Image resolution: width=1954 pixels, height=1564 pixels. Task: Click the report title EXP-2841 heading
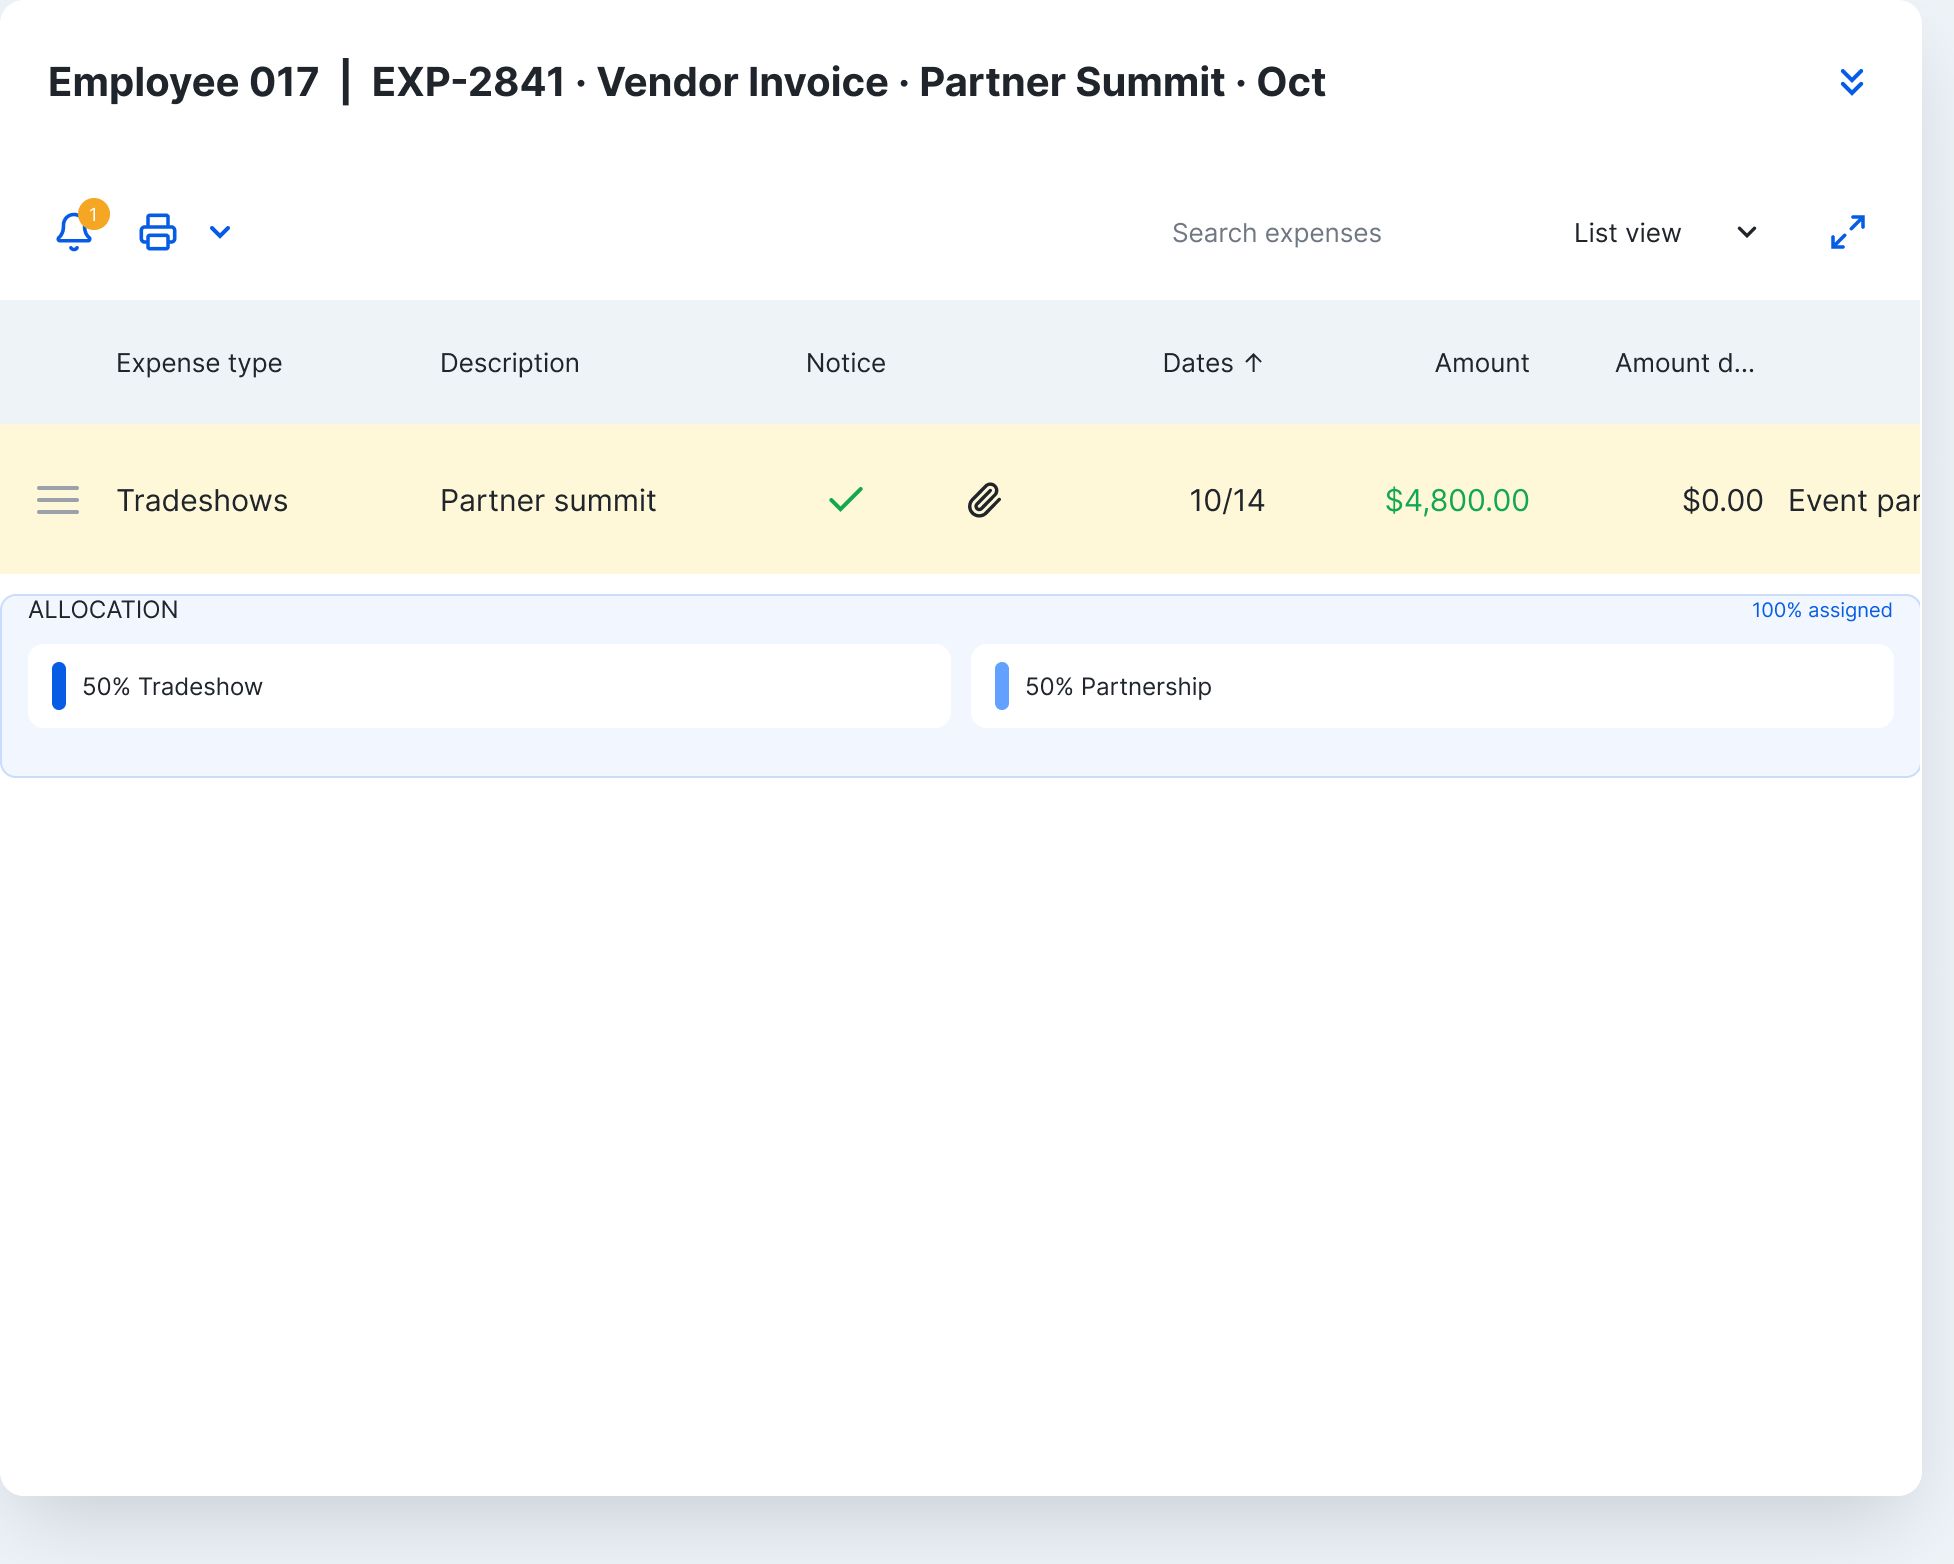[x=848, y=82]
